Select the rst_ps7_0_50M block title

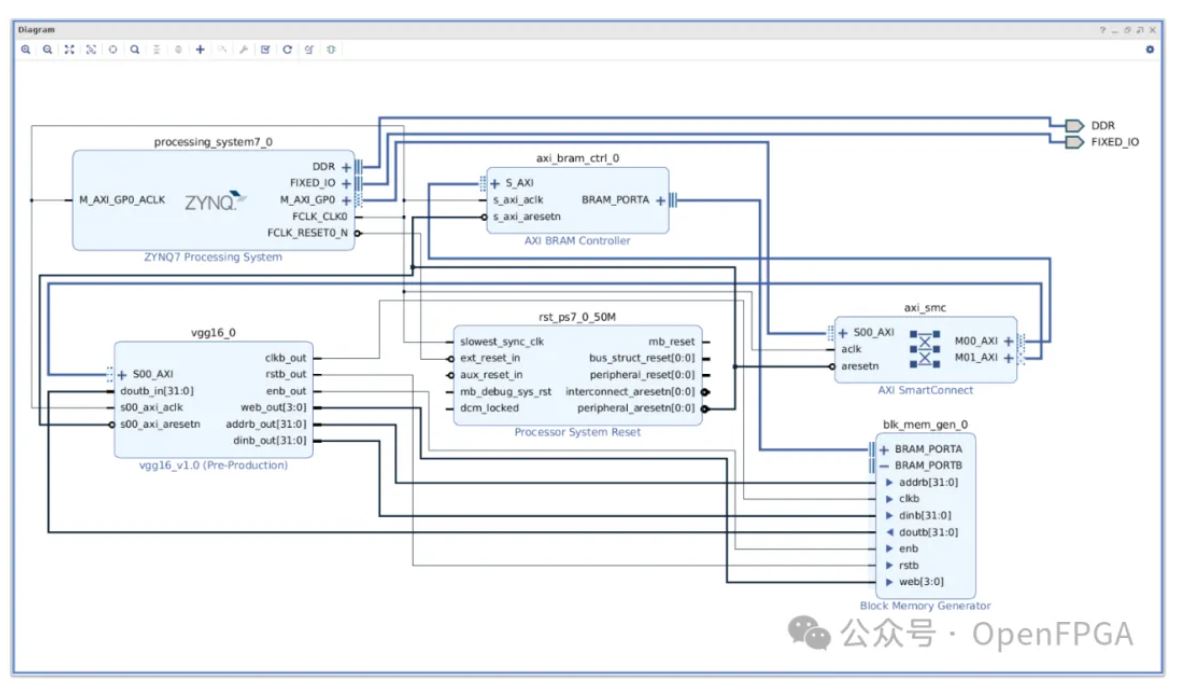click(x=577, y=317)
